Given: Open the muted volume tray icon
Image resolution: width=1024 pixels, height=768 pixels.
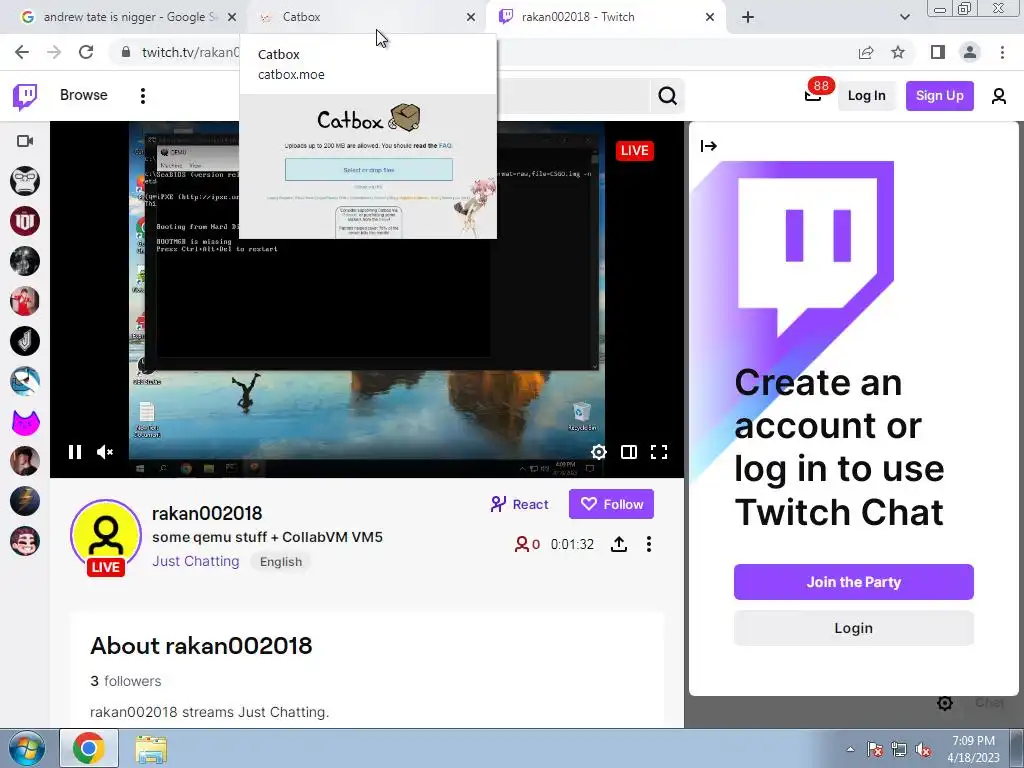Looking at the screenshot, I should pos(923,749).
